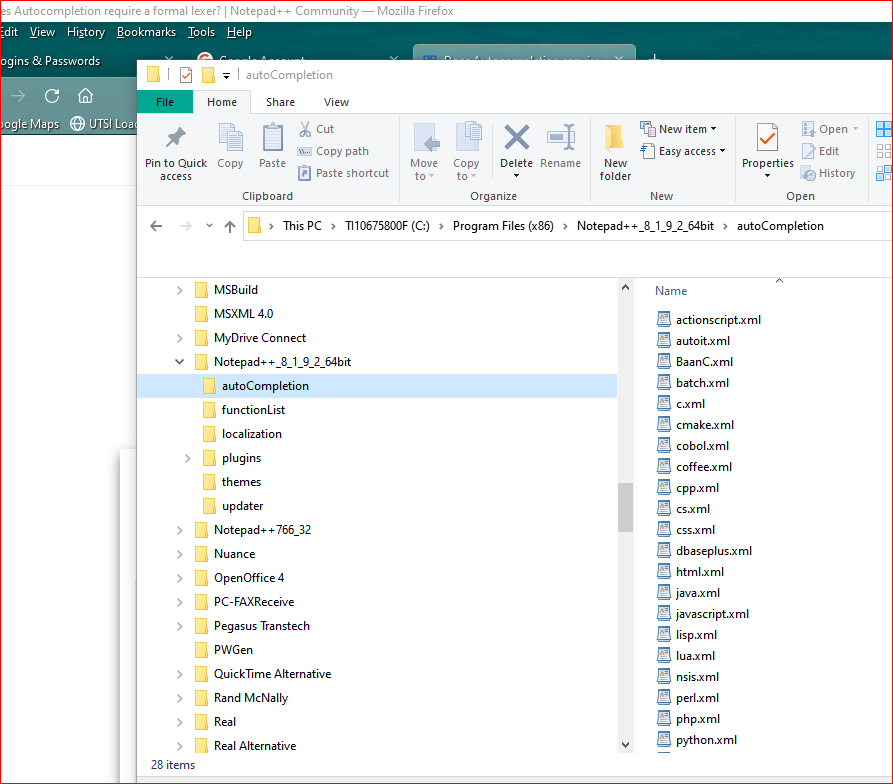Click the Copy to icon
This screenshot has width=893, height=784.
(x=468, y=138)
